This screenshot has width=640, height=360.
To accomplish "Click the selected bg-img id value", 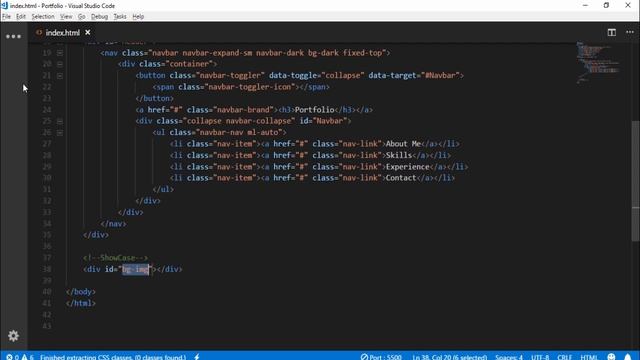I will tap(136, 269).
